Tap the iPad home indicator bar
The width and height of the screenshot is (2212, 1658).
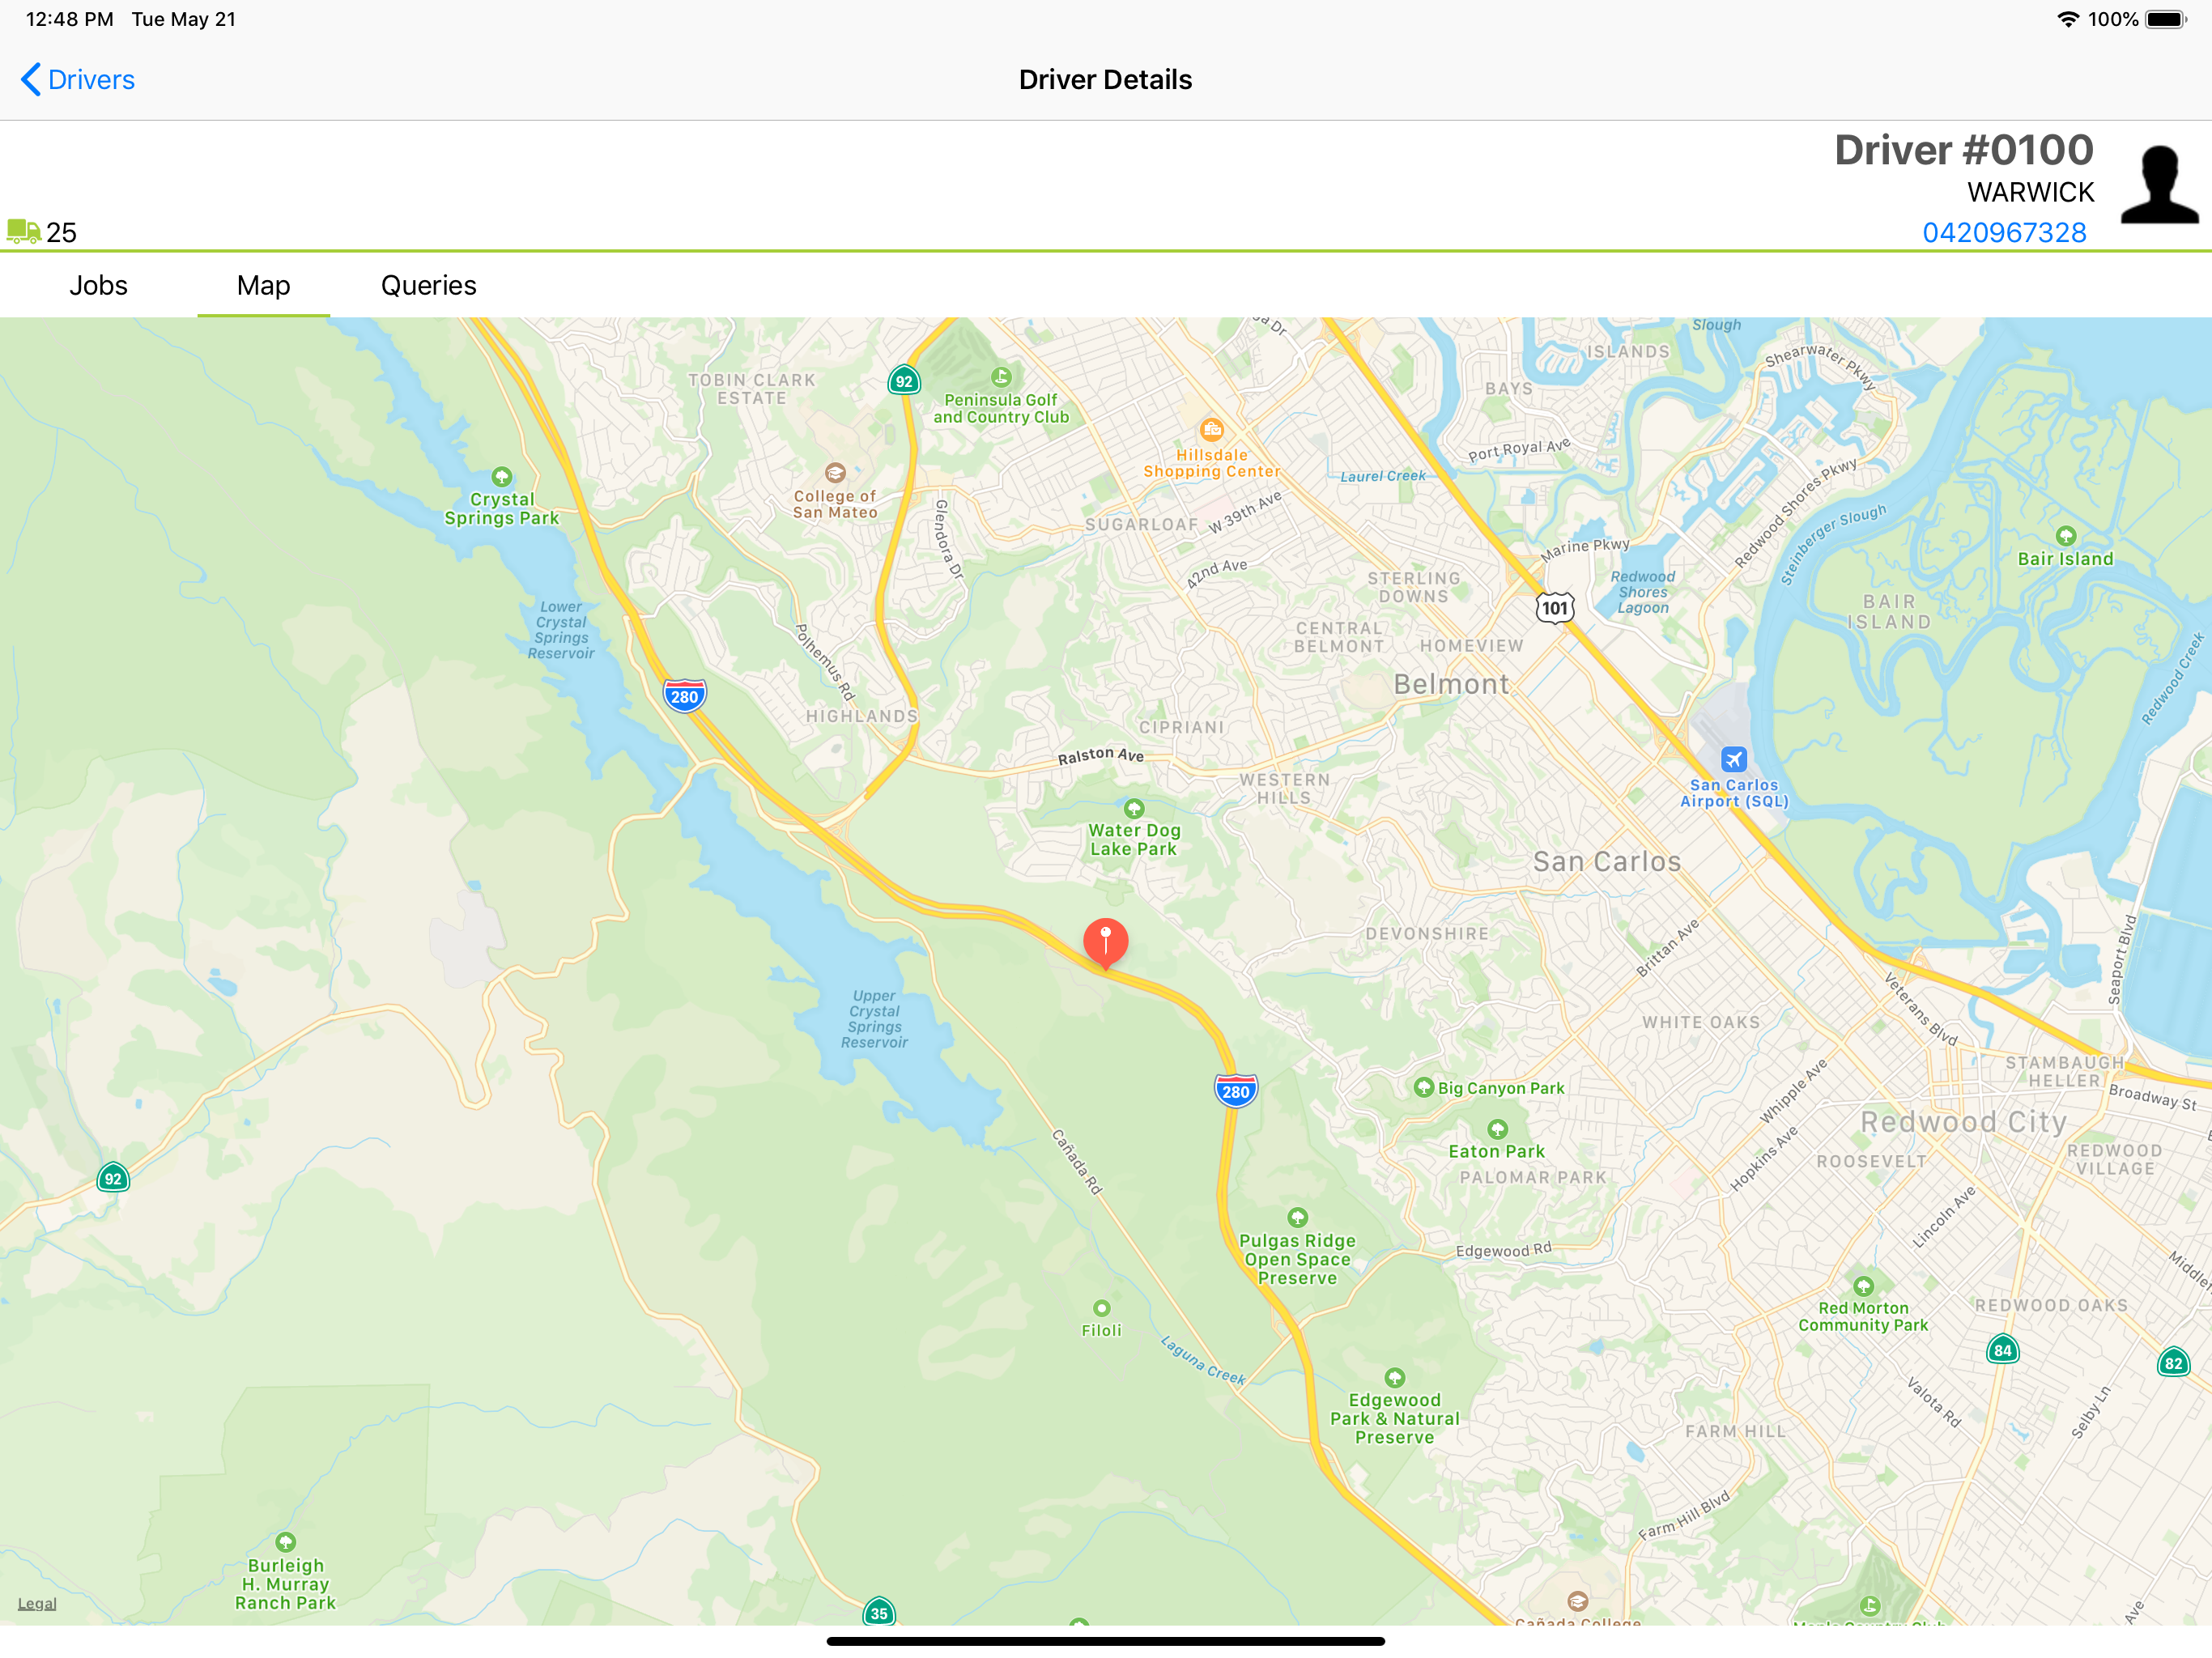[x=1105, y=1641]
